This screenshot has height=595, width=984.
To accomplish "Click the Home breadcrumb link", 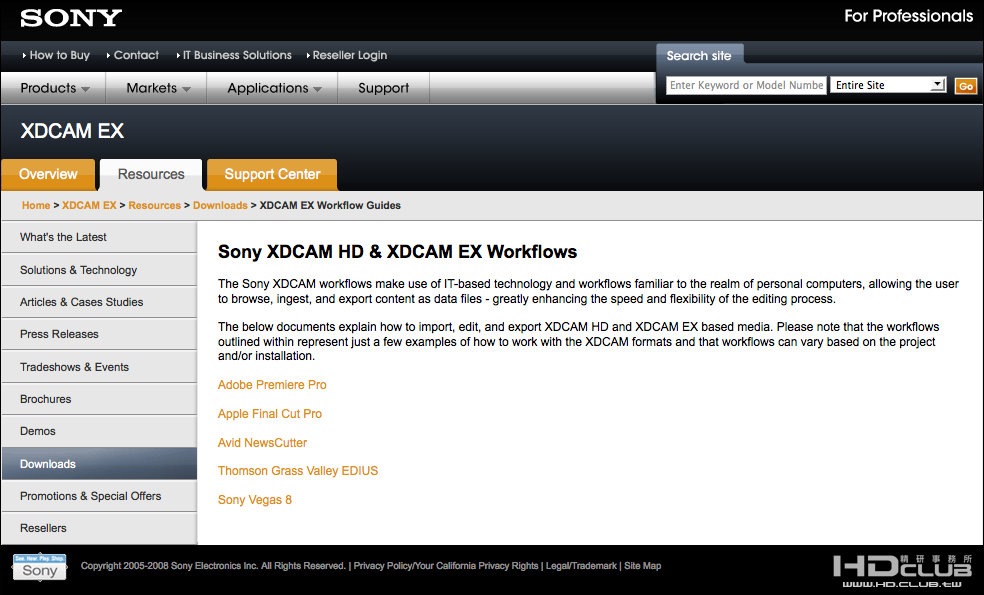I will [36, 205].
